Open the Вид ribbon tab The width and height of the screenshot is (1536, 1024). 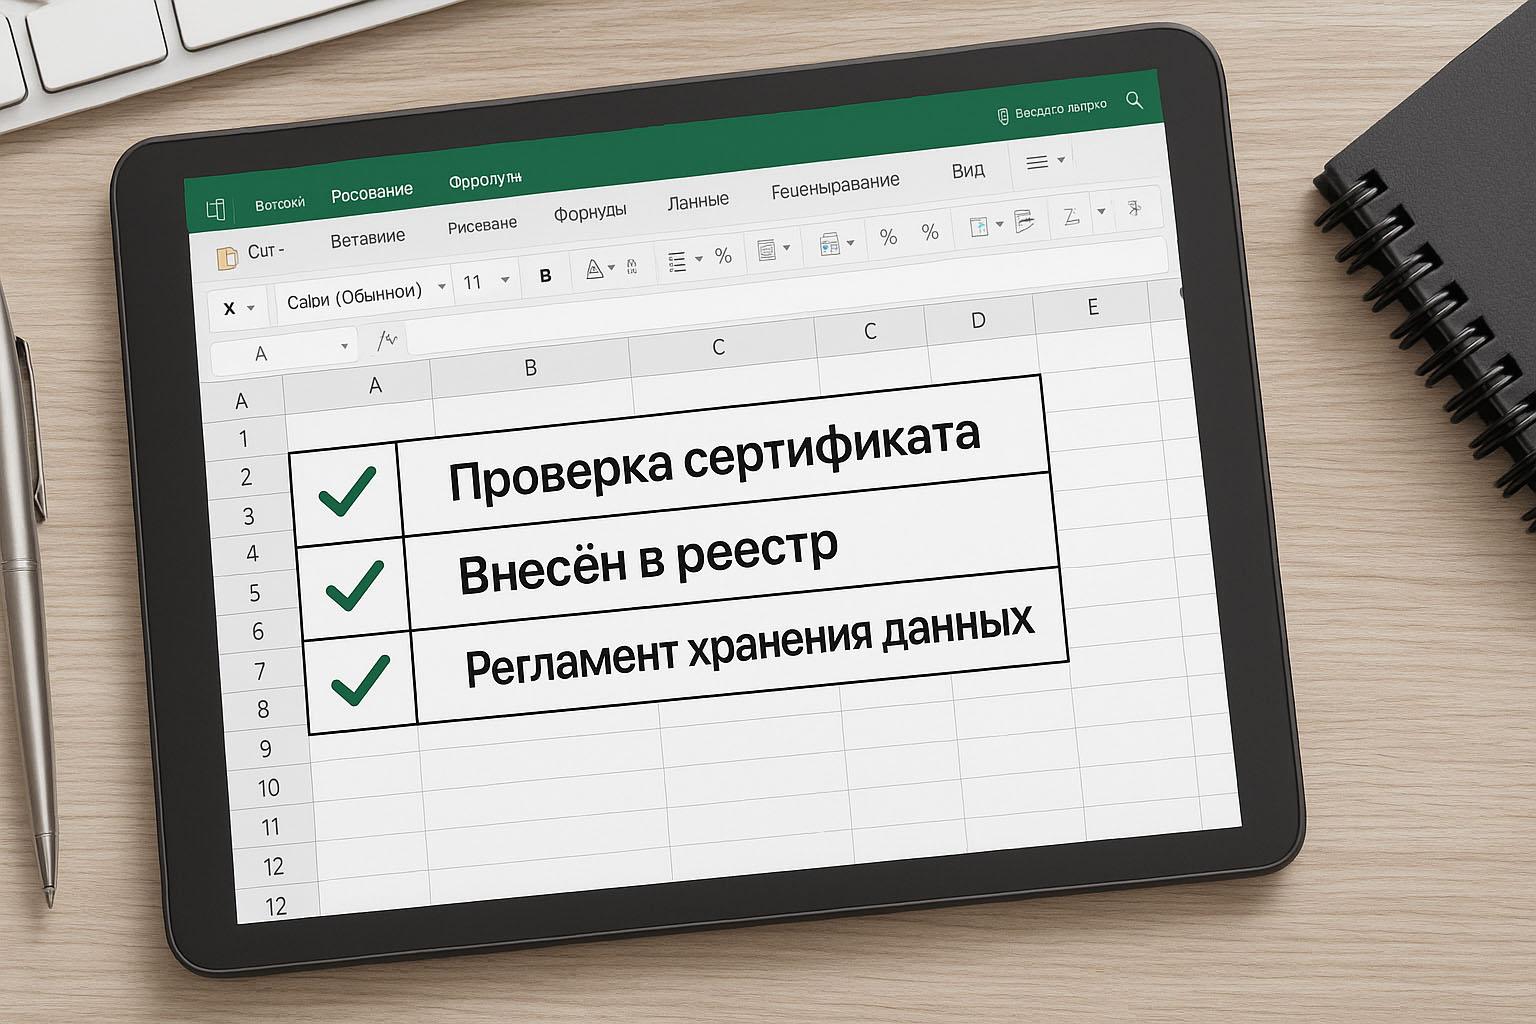tap(967, 170)
